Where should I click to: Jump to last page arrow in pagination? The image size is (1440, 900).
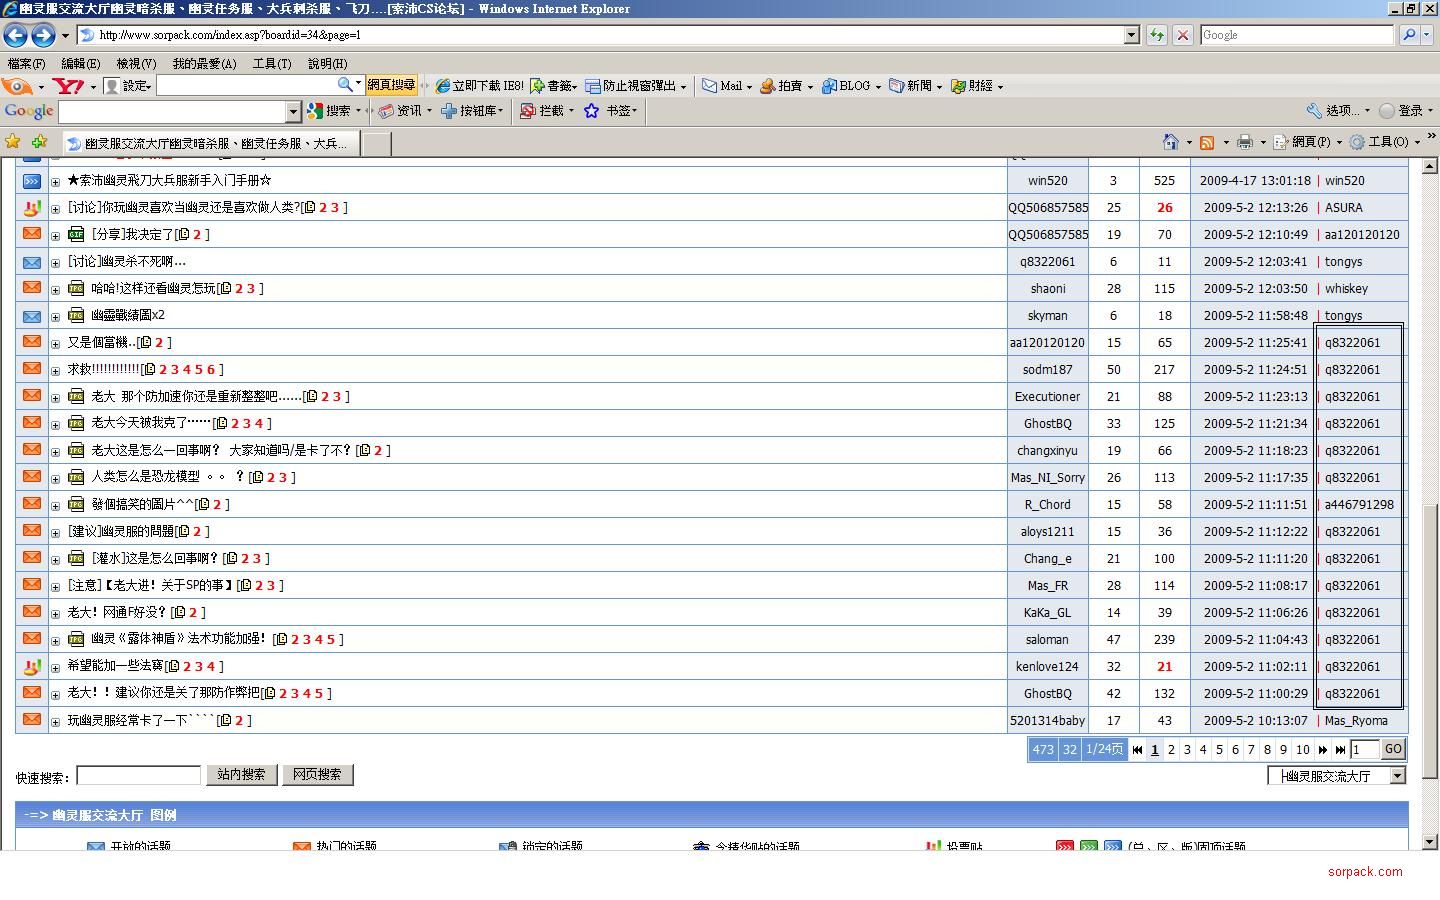(1340, 749)
